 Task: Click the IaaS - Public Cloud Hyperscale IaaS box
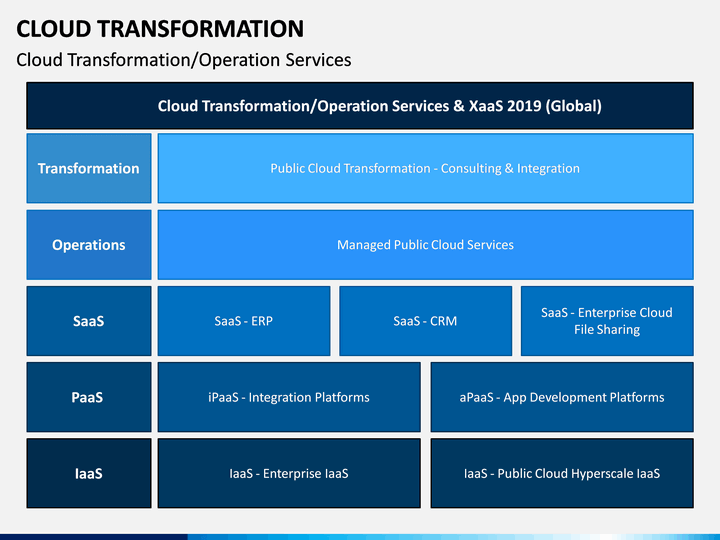(x=562, y=473)
